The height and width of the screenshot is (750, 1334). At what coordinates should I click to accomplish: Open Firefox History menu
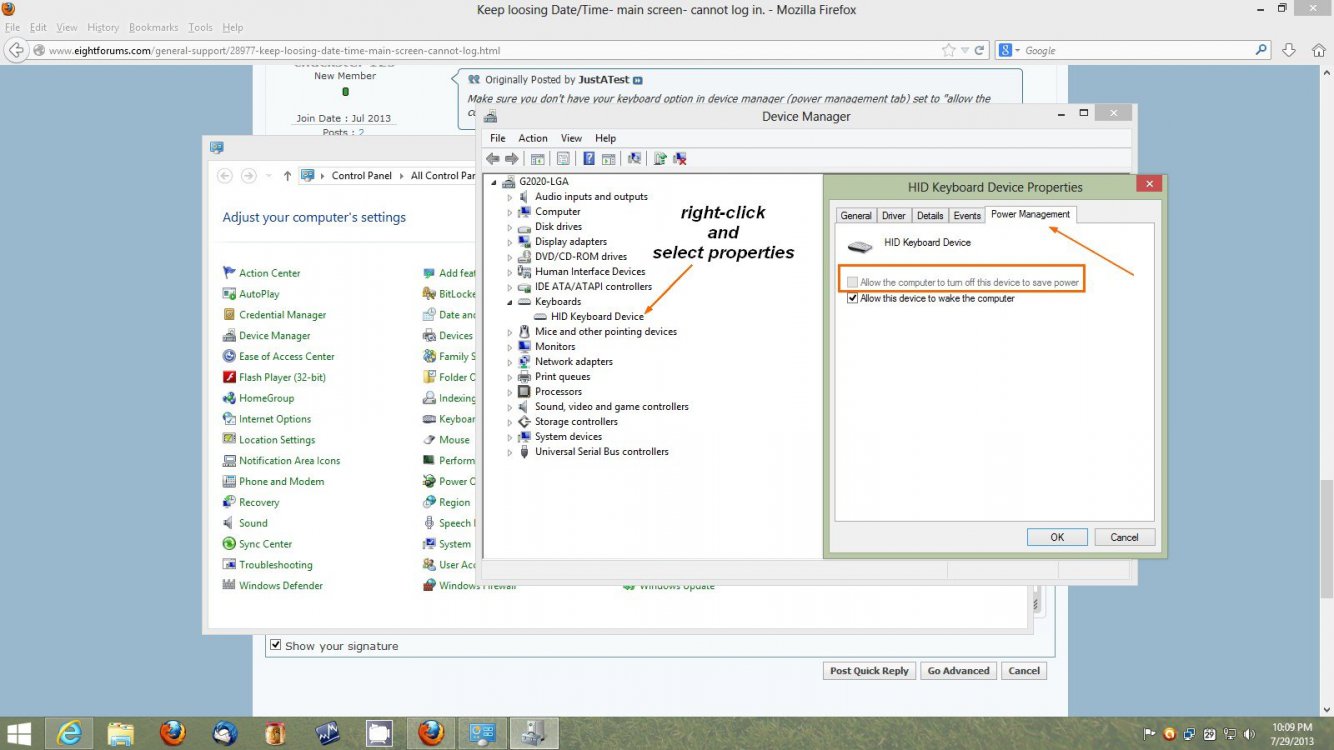[x=103, y=27]
